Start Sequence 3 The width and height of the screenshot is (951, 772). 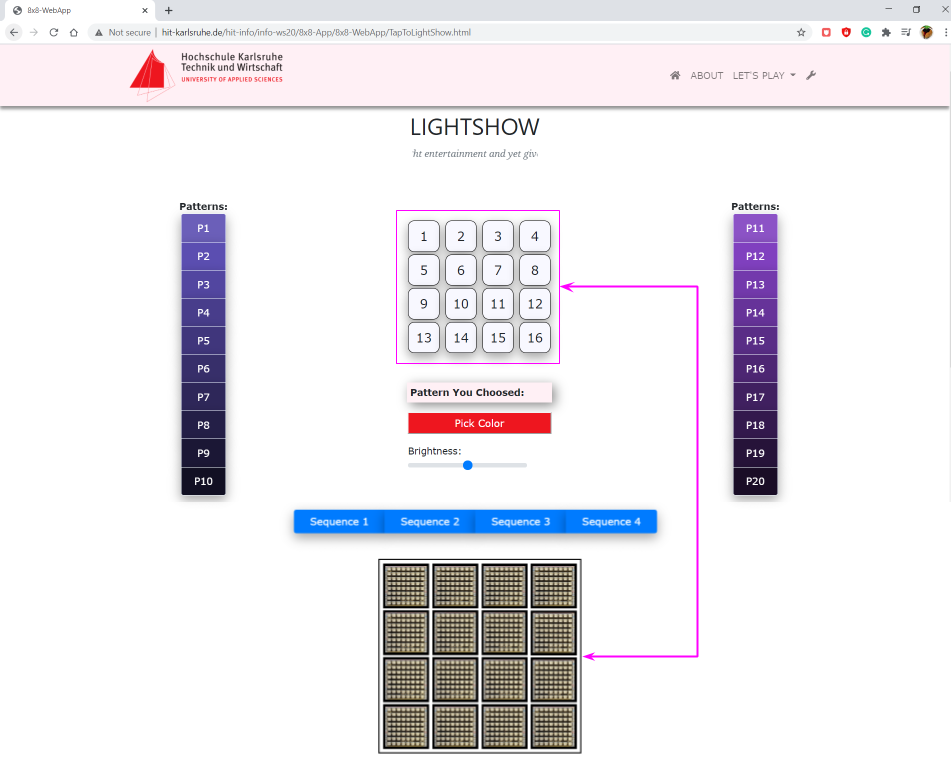(x=520, y=522)
